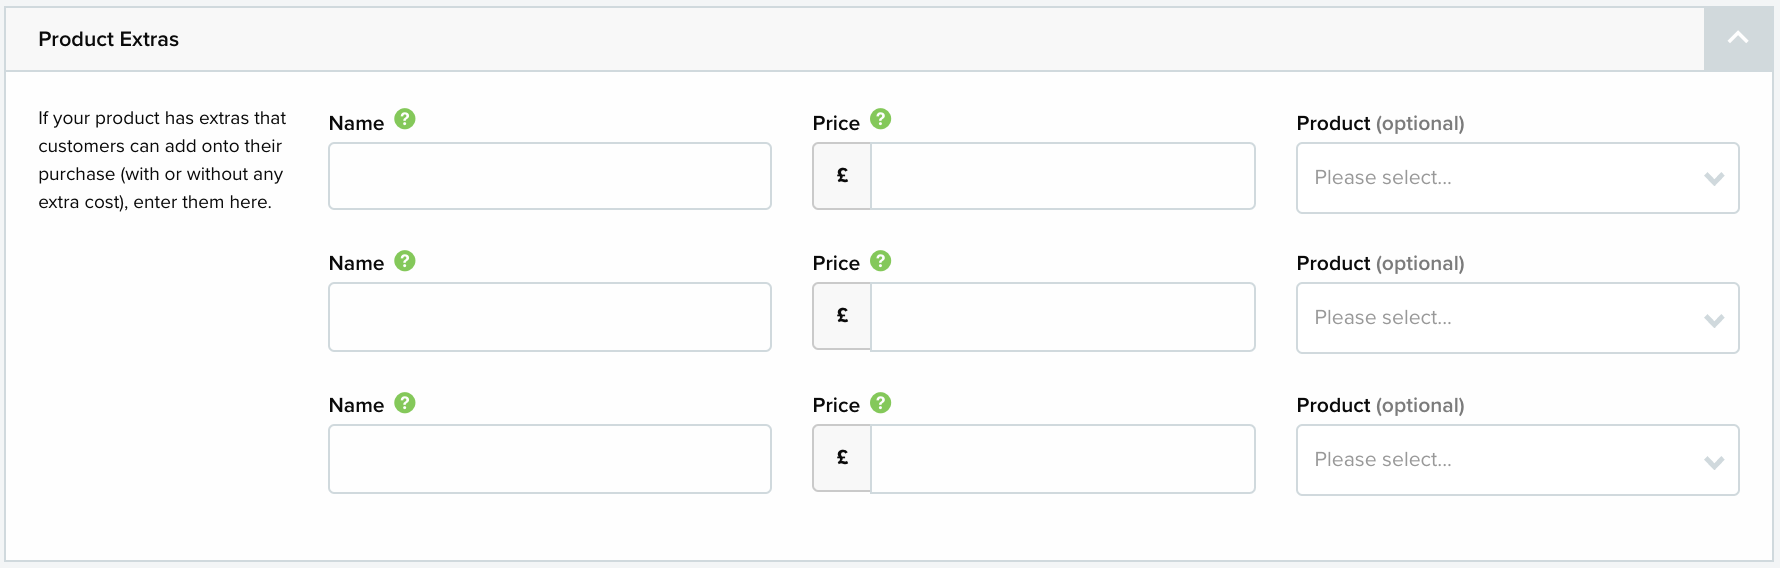Collapse the Product Extras panel with the chevron
Viewport: 1780px width, 568px height.
tap(1738, 39)
